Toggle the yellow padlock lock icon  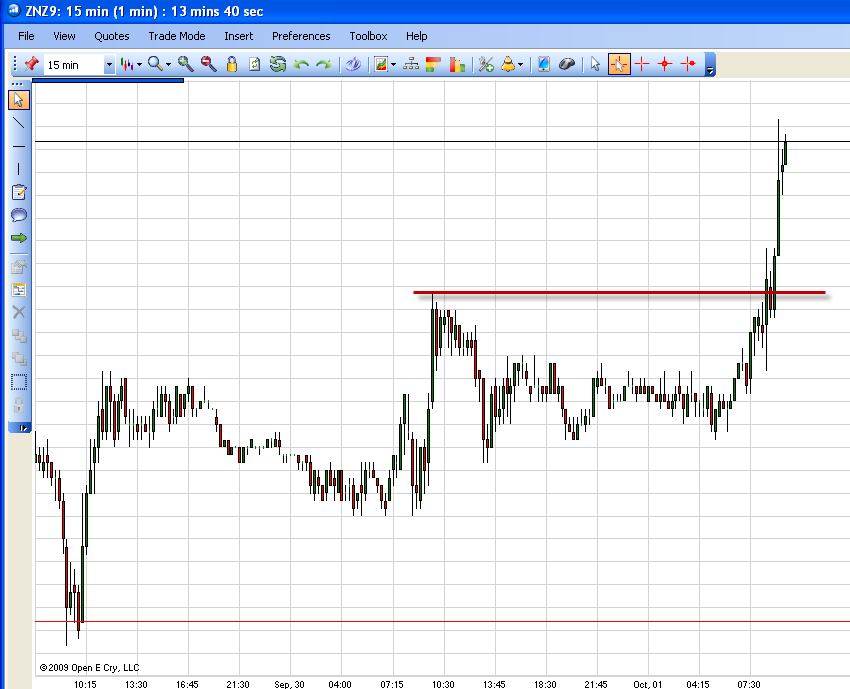click(x=232, y=64)
